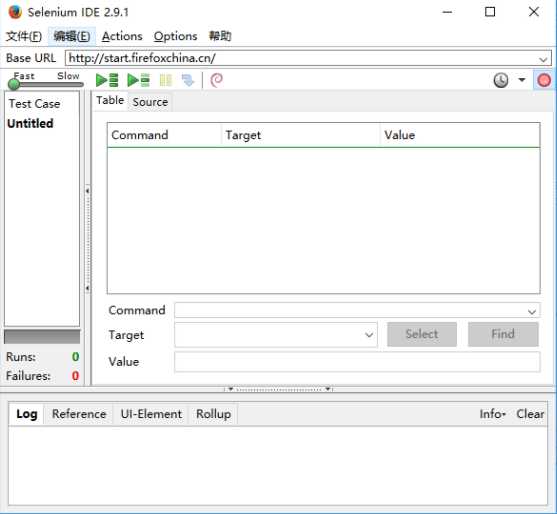
Task: Select the Rollup tab
Action: click(x=213, y=414)
